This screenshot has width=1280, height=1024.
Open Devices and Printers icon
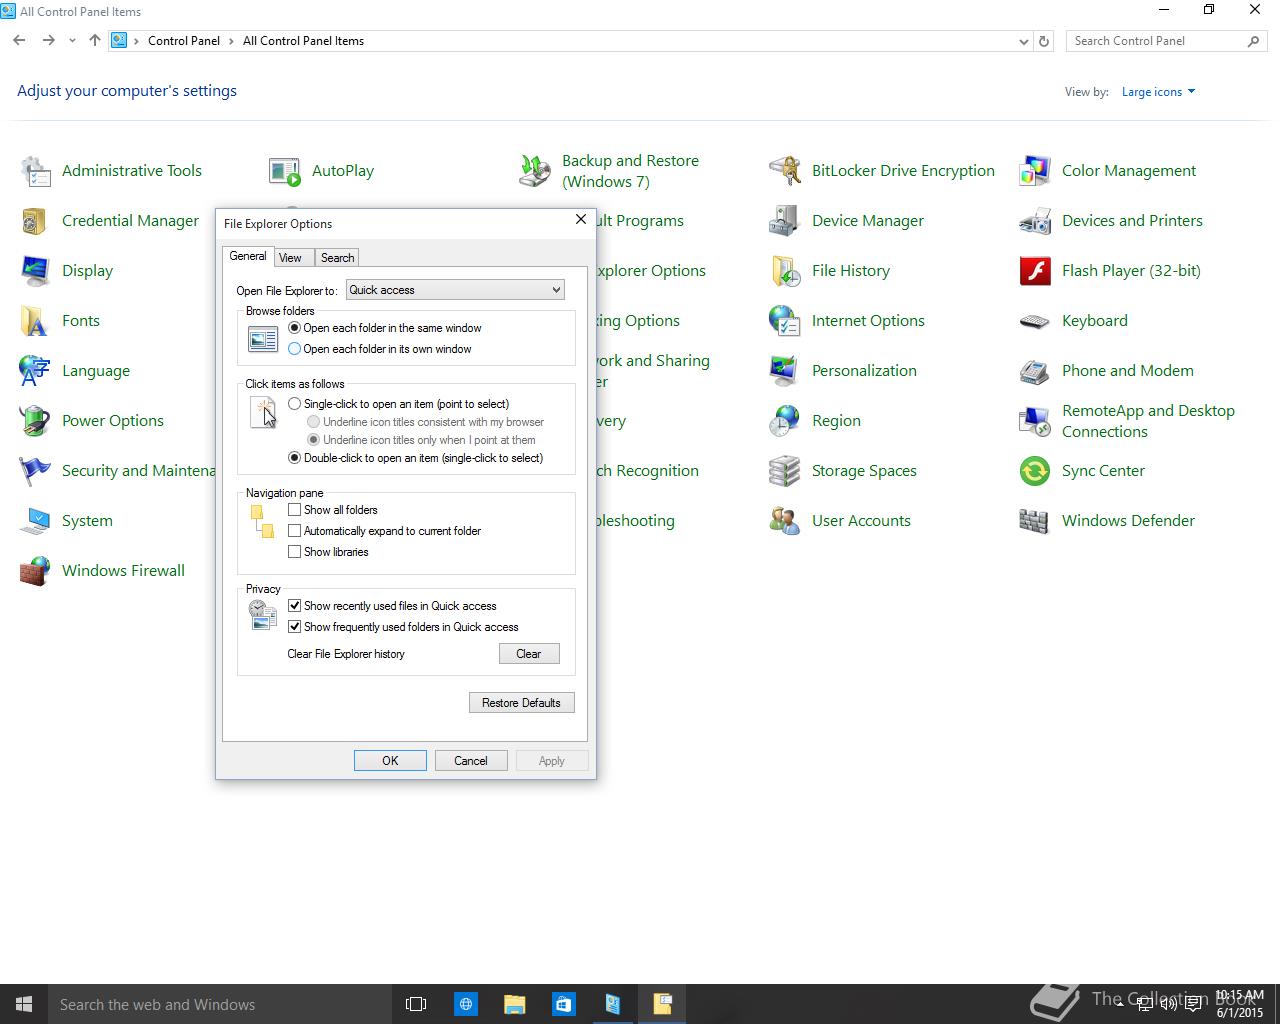tap(1035, 221)
